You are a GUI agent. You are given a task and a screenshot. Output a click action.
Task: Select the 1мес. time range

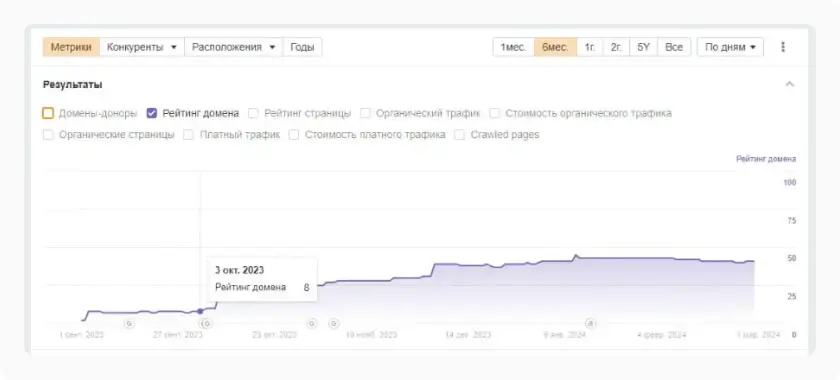click(x=513, y=47)
